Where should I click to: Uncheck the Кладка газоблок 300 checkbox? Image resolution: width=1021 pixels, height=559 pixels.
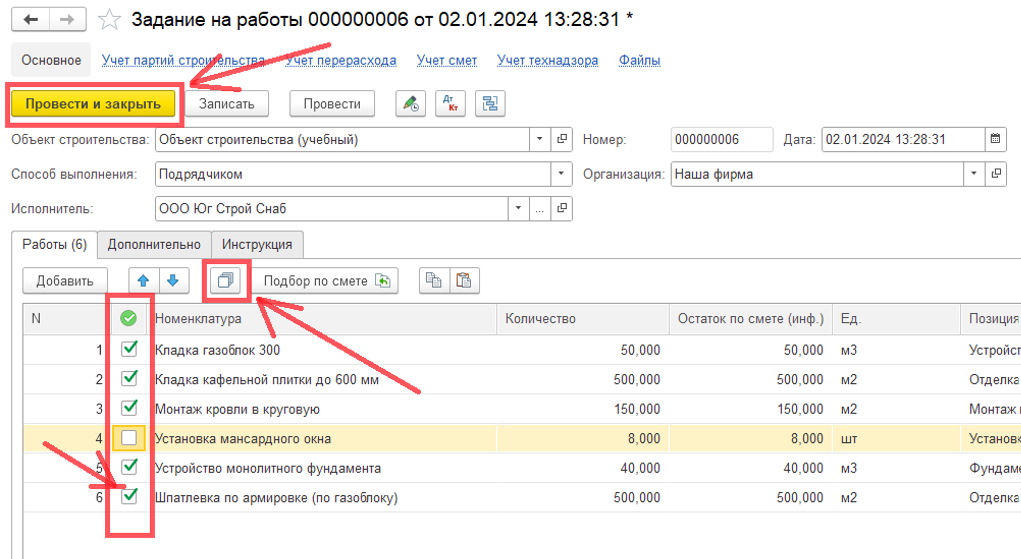pyautogui.click(x=129, y=350)
